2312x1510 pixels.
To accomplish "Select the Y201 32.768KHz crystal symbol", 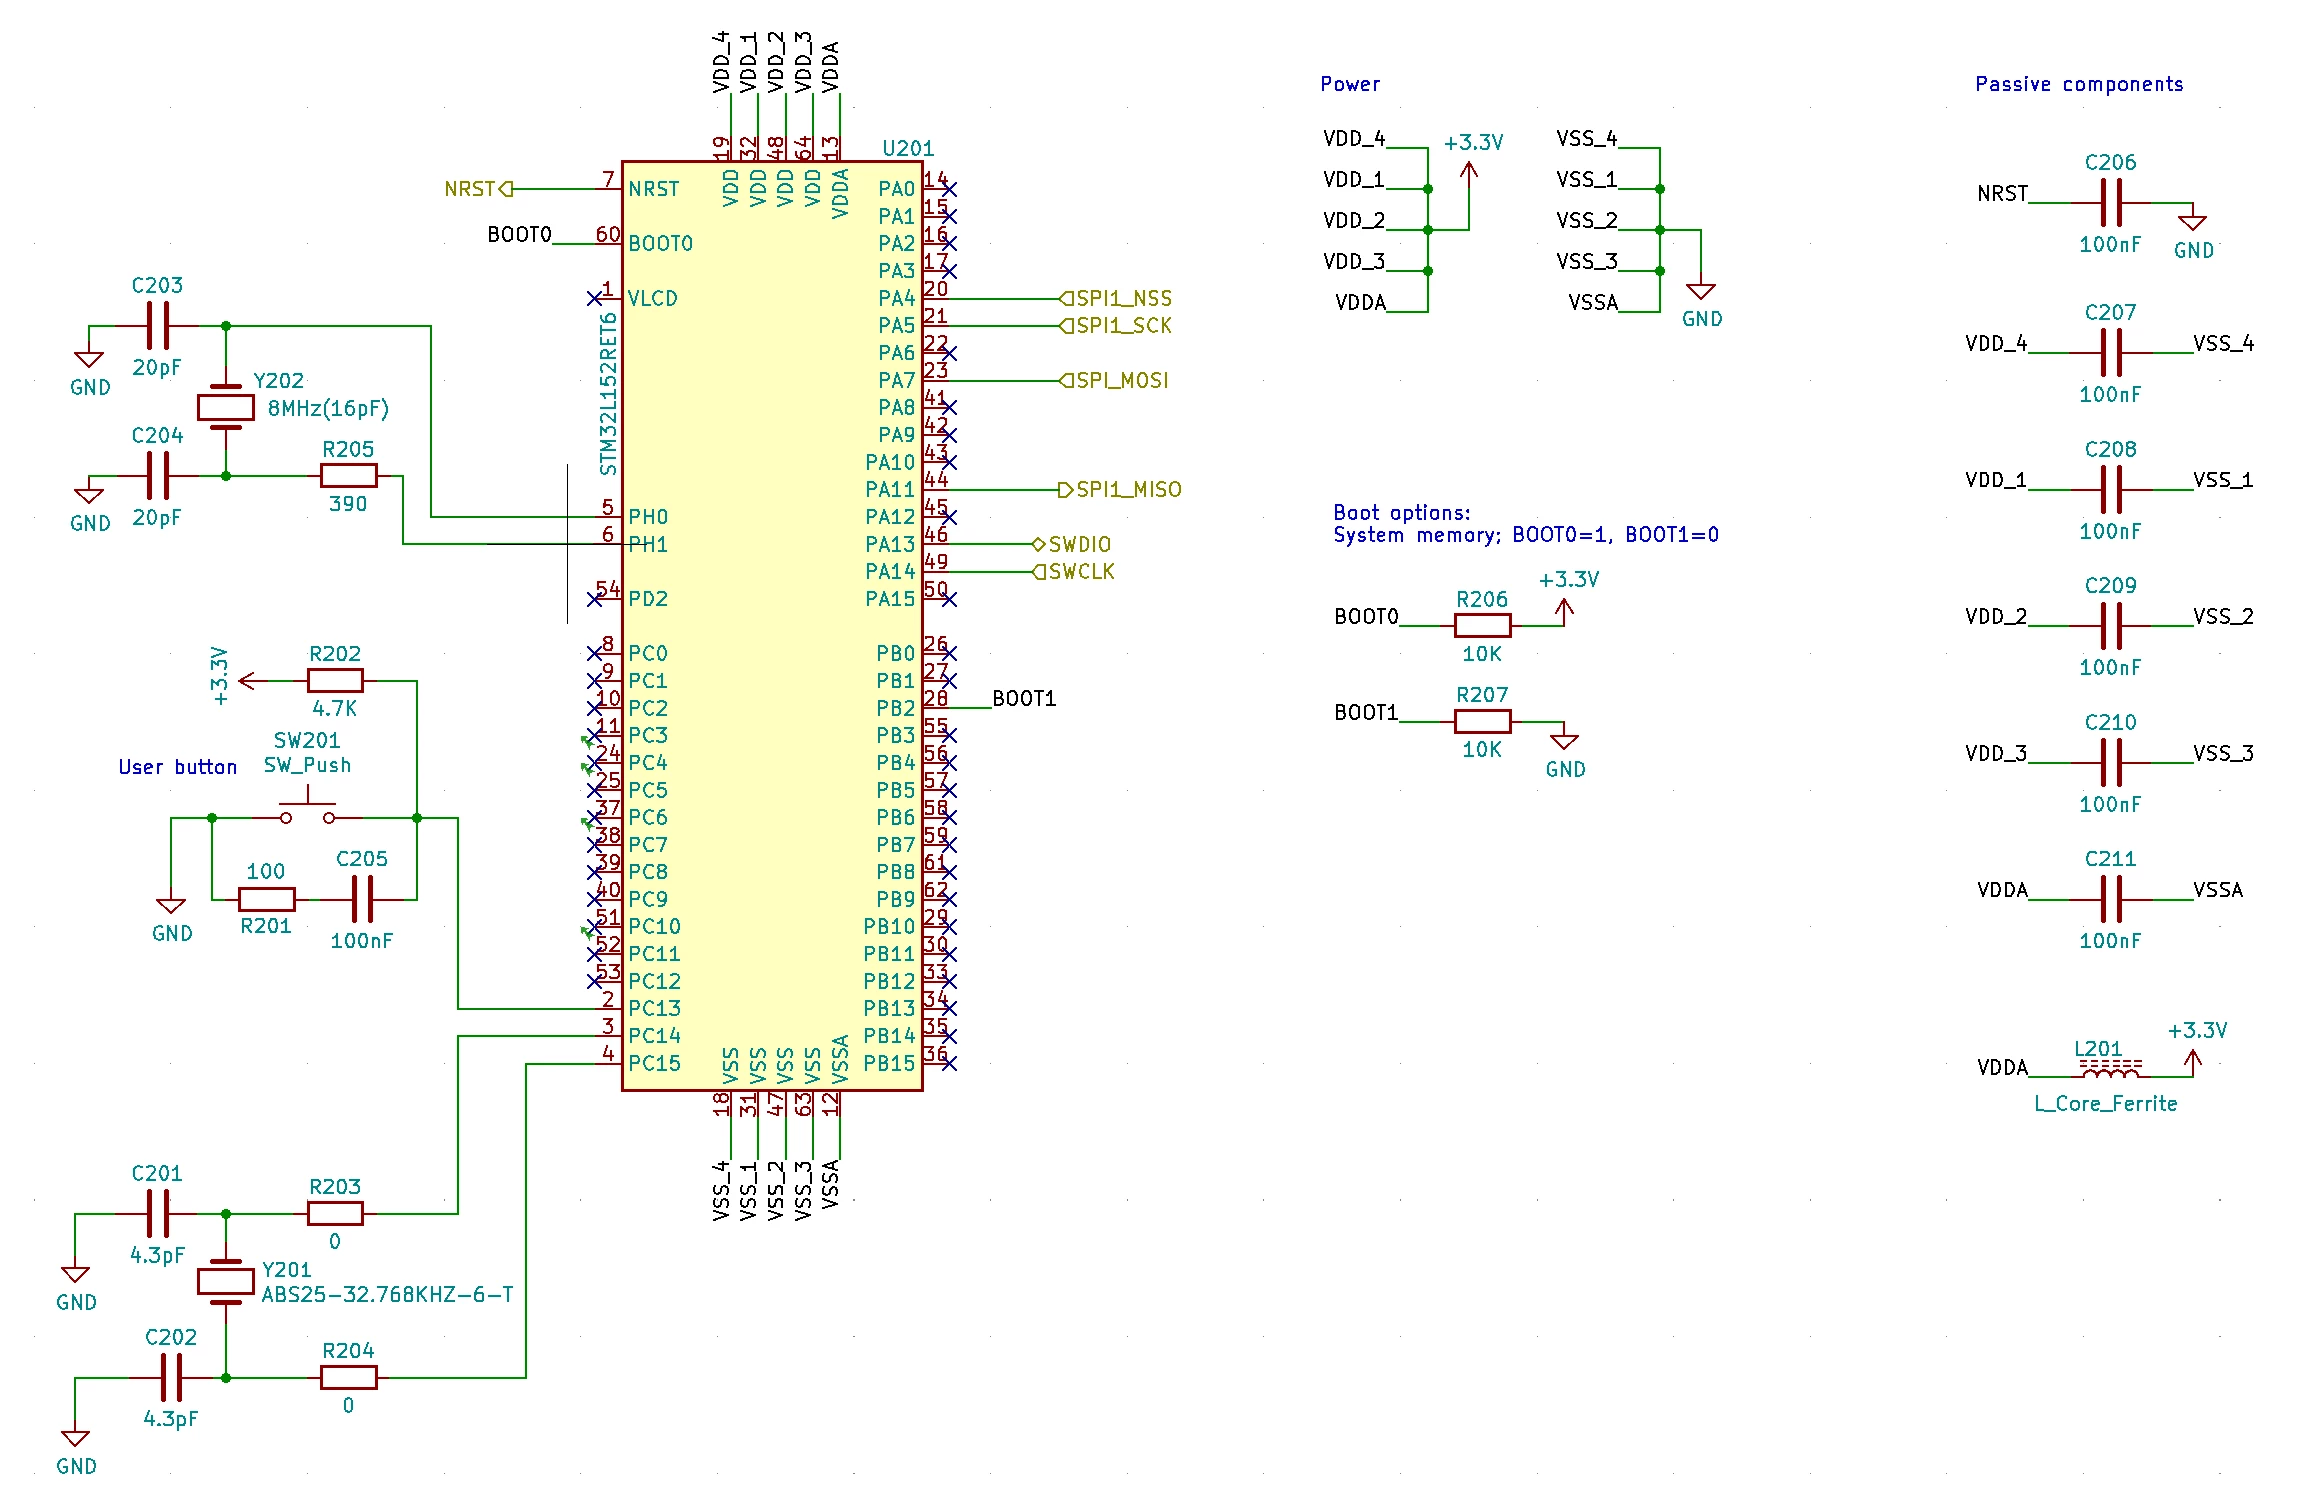I will [225, 1281].
